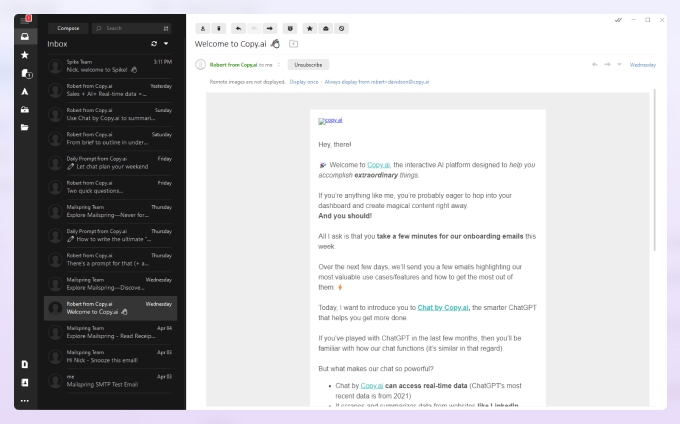Open the open-folder icon in sidebar
This screenshot has width=680, height=424.
point(25,127)
